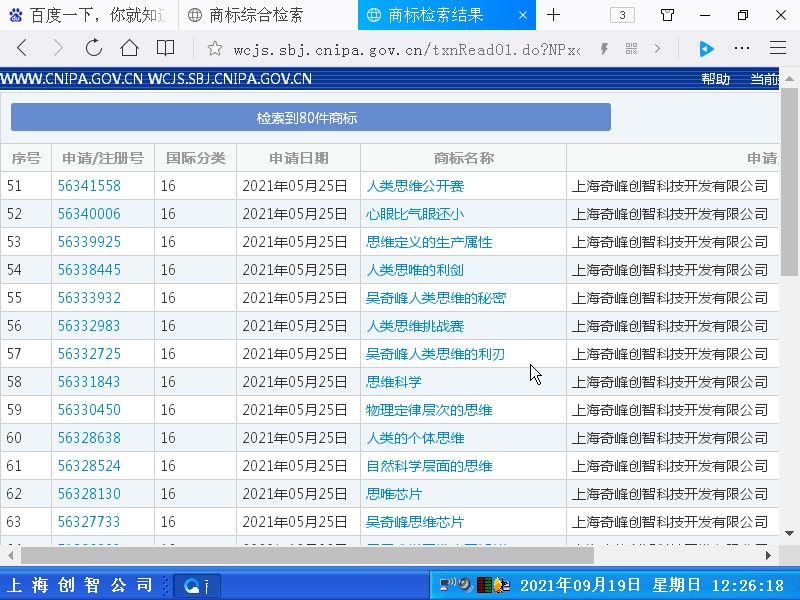This screenshot has width=800, height=600.
Task: Switch to the 百度一下 tab
Action: 83,15
